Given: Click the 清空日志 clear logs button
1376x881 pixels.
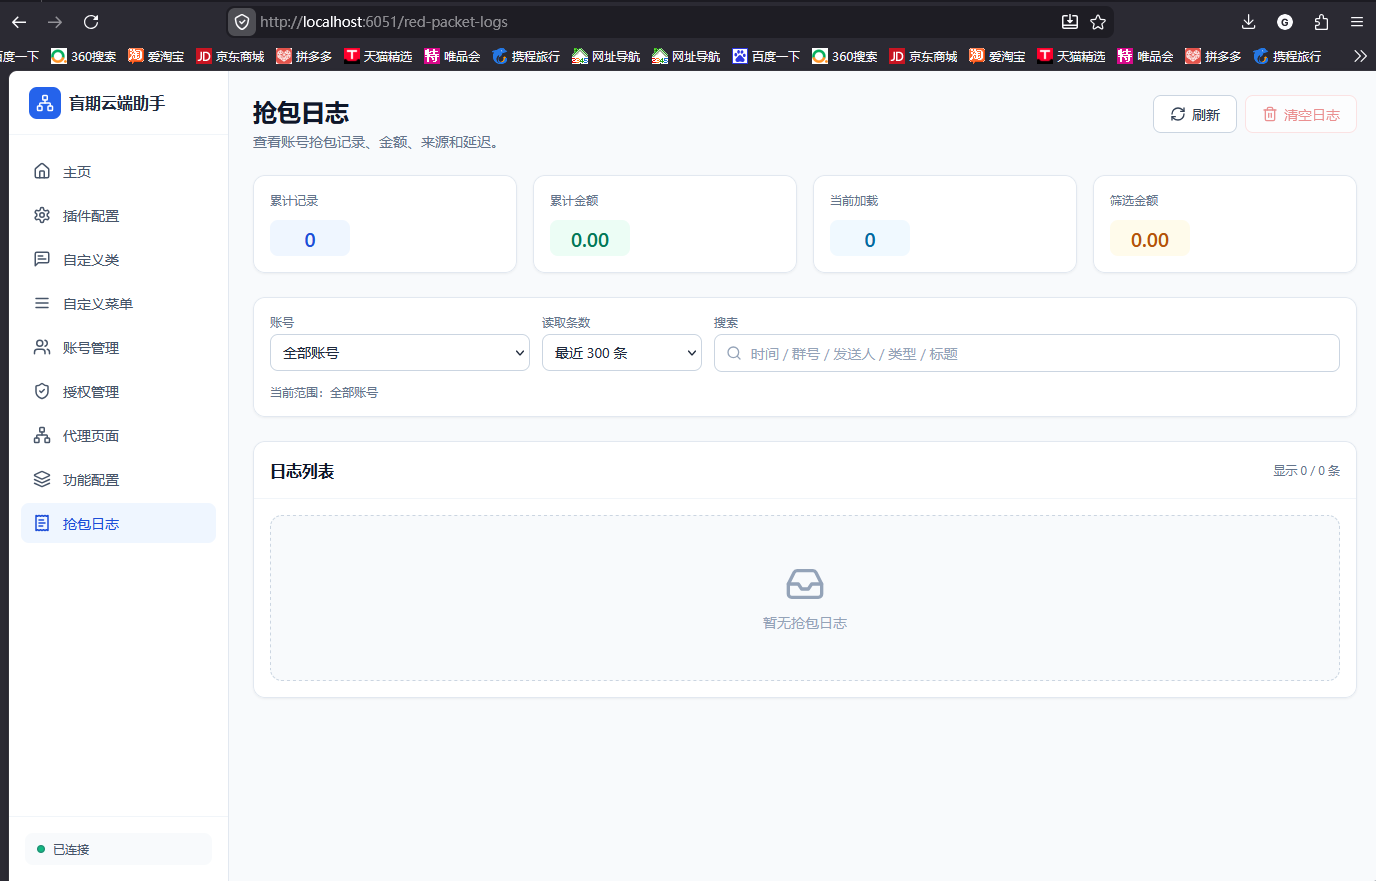Looking at the screenshot, I should [x=1301, y=114].
